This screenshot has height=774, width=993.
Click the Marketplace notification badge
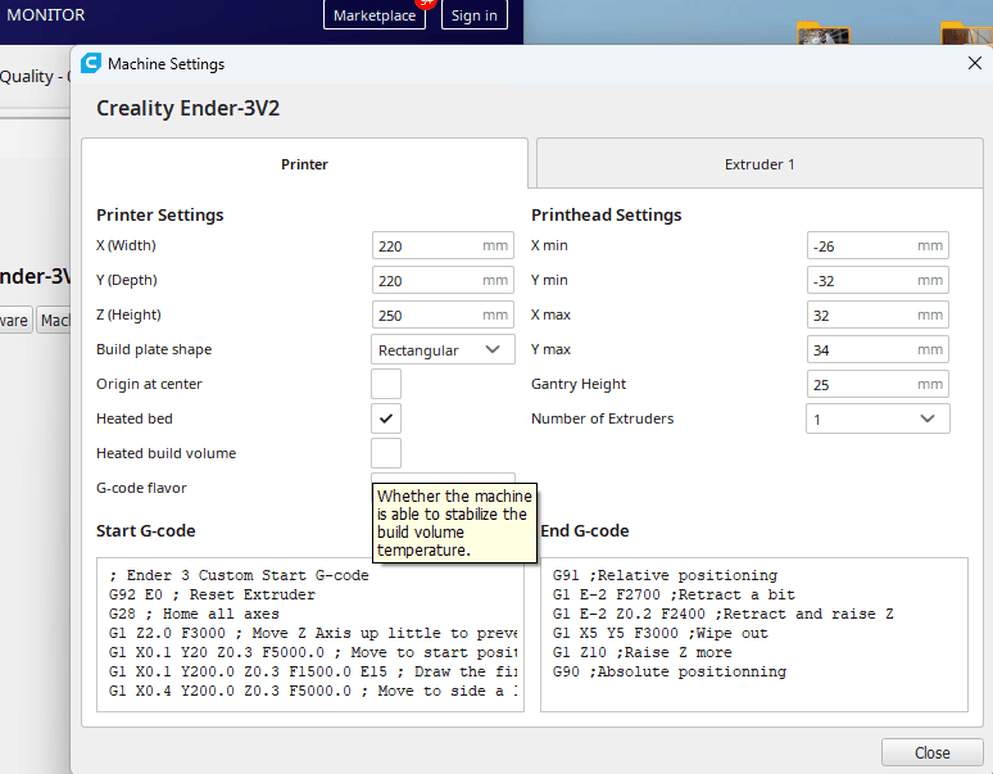pyautogui.click(x=426, y=3)
